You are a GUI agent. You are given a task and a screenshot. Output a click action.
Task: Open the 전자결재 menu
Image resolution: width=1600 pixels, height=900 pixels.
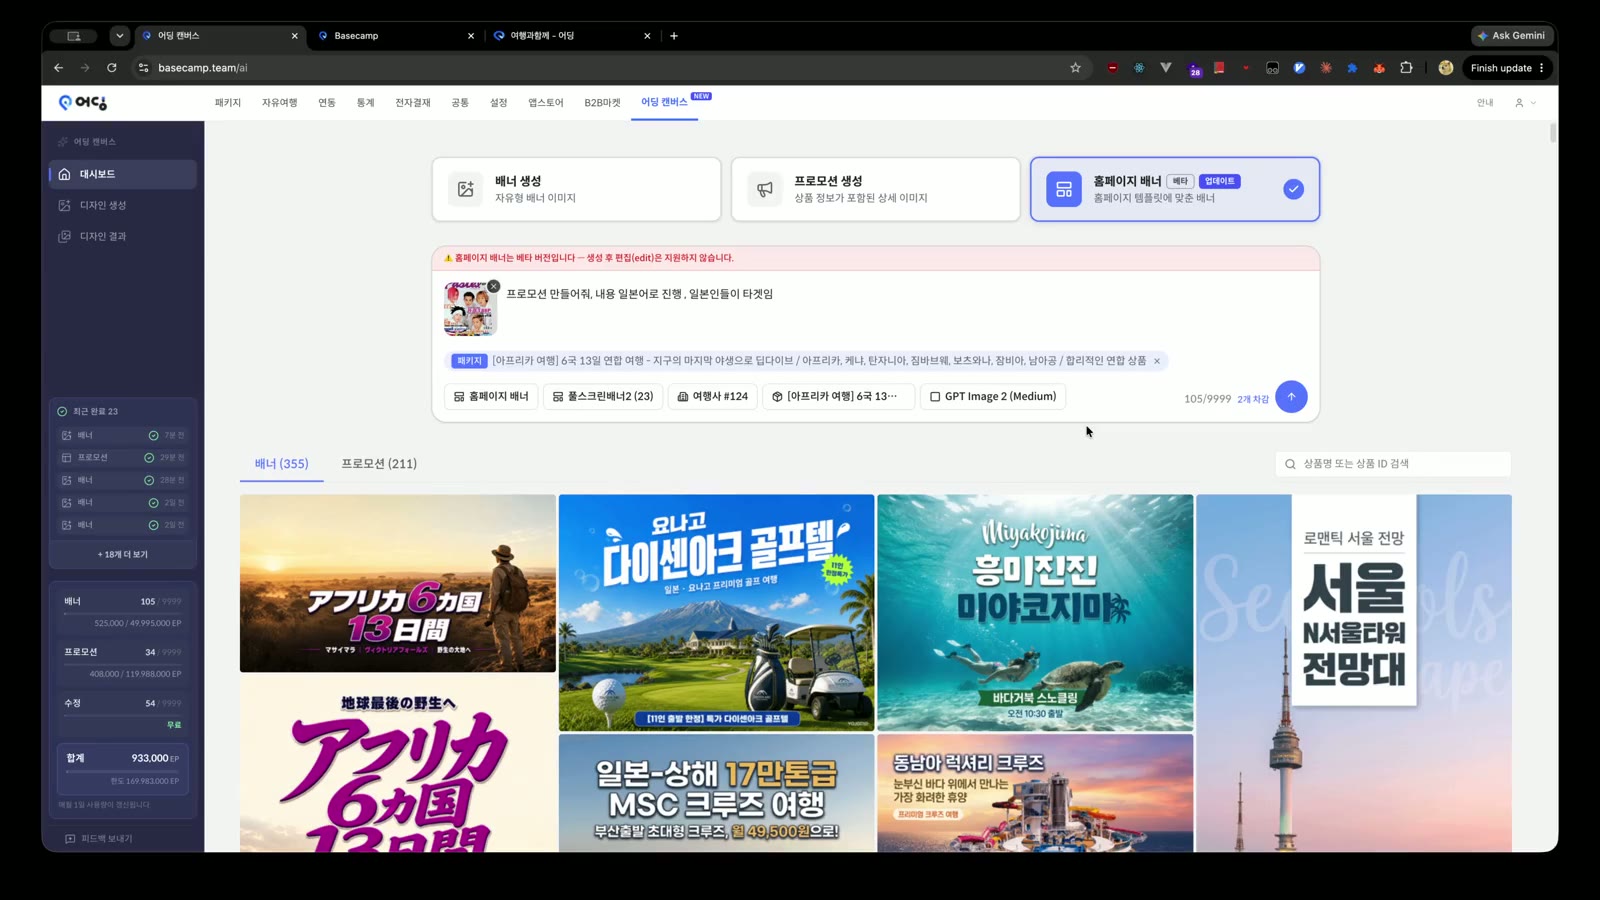point(412,103)
